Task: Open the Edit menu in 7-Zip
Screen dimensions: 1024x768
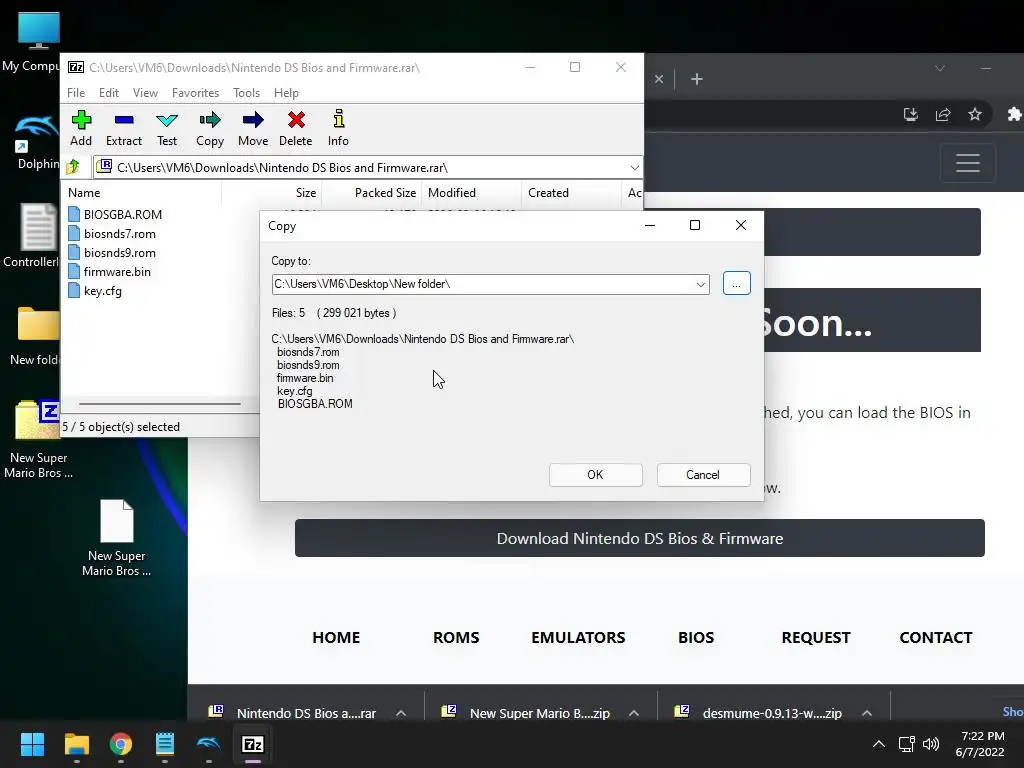Action: (108, 93)
